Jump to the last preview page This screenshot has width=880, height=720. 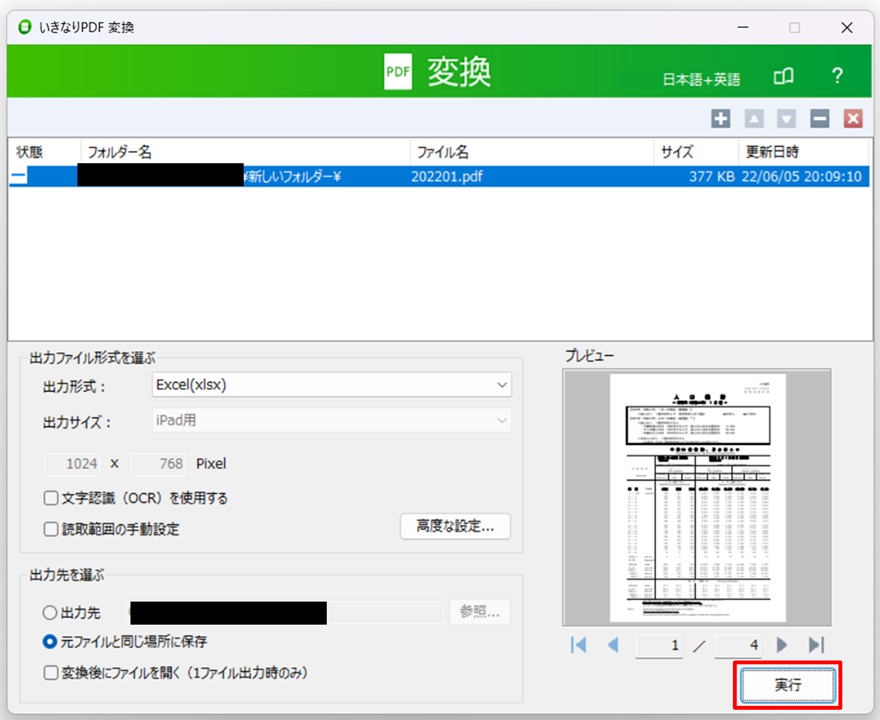(x=816, y=645)
